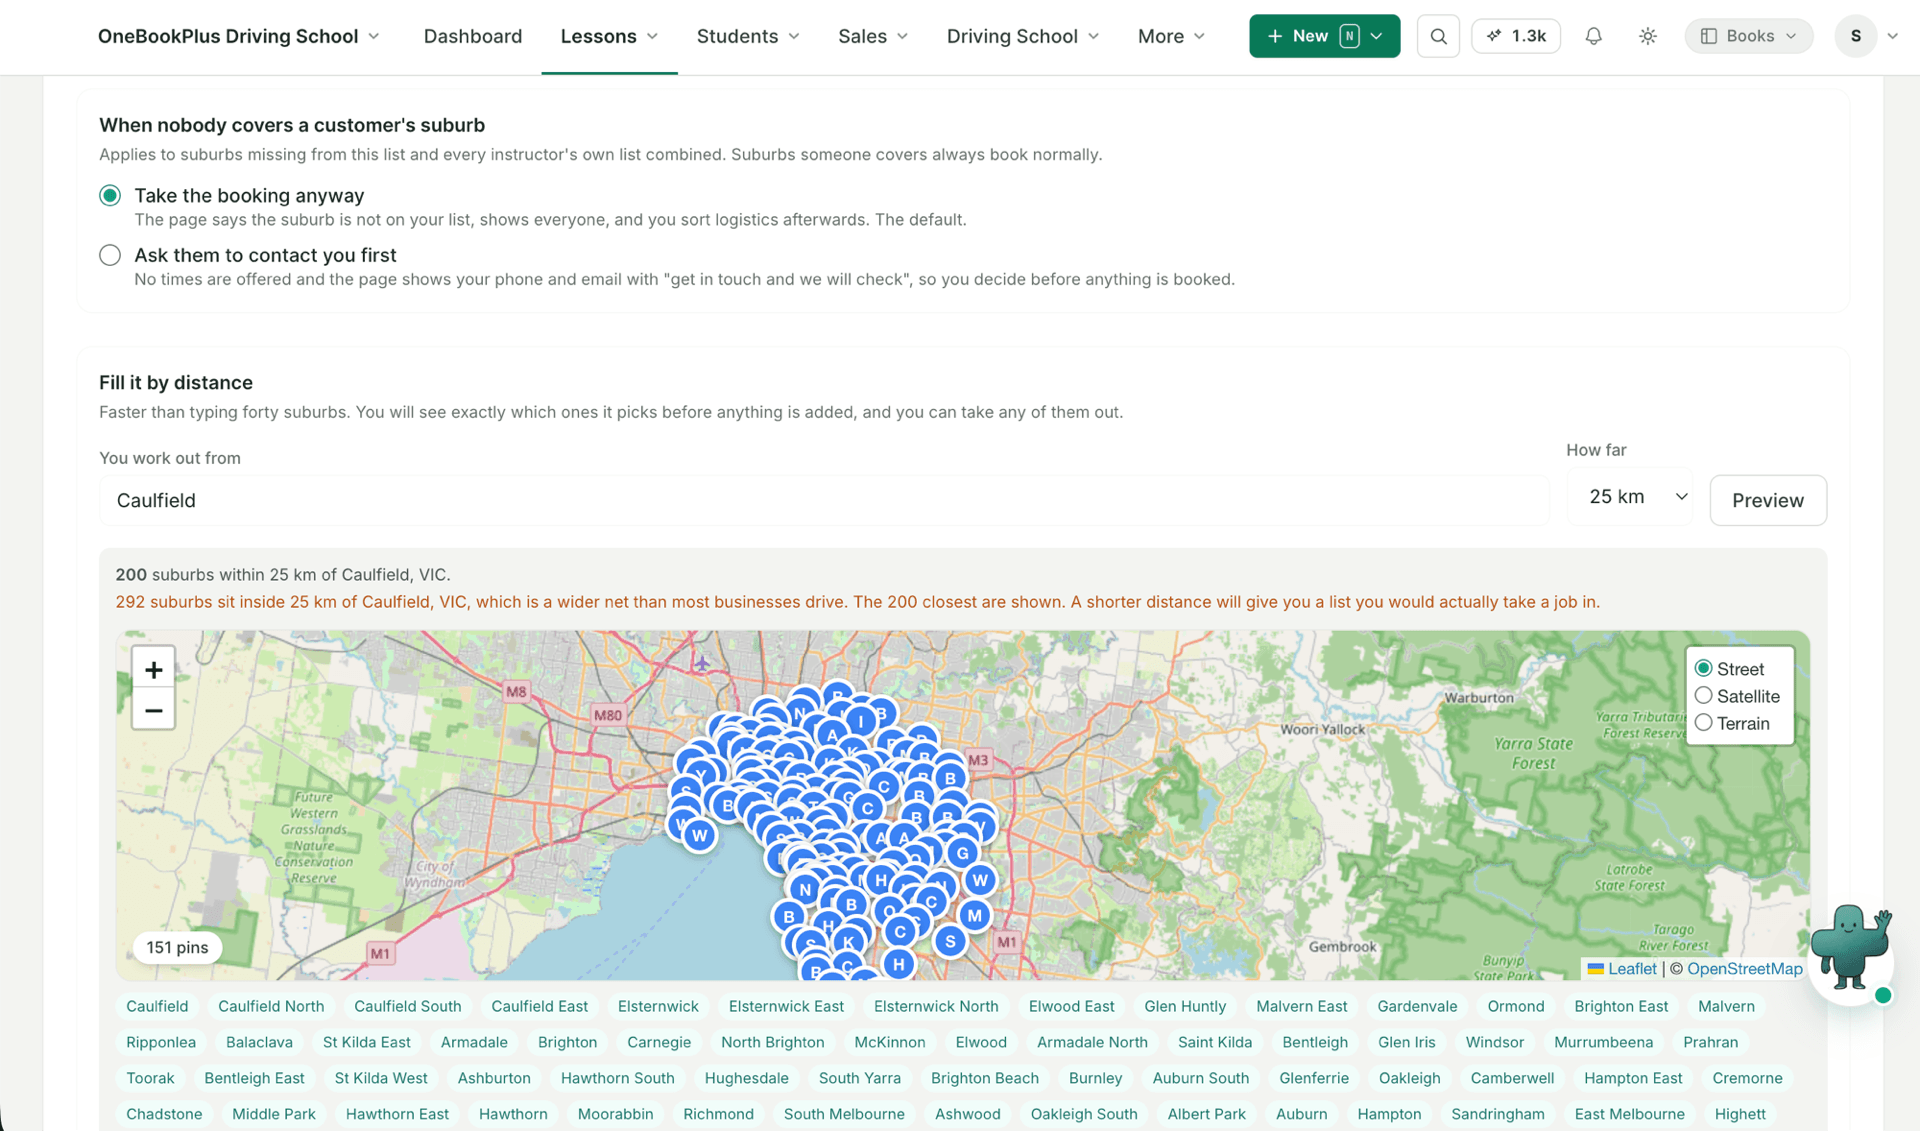Click the Caulfield suburb chip
Screen dimensions: 1920x1131
(157, 1006)
